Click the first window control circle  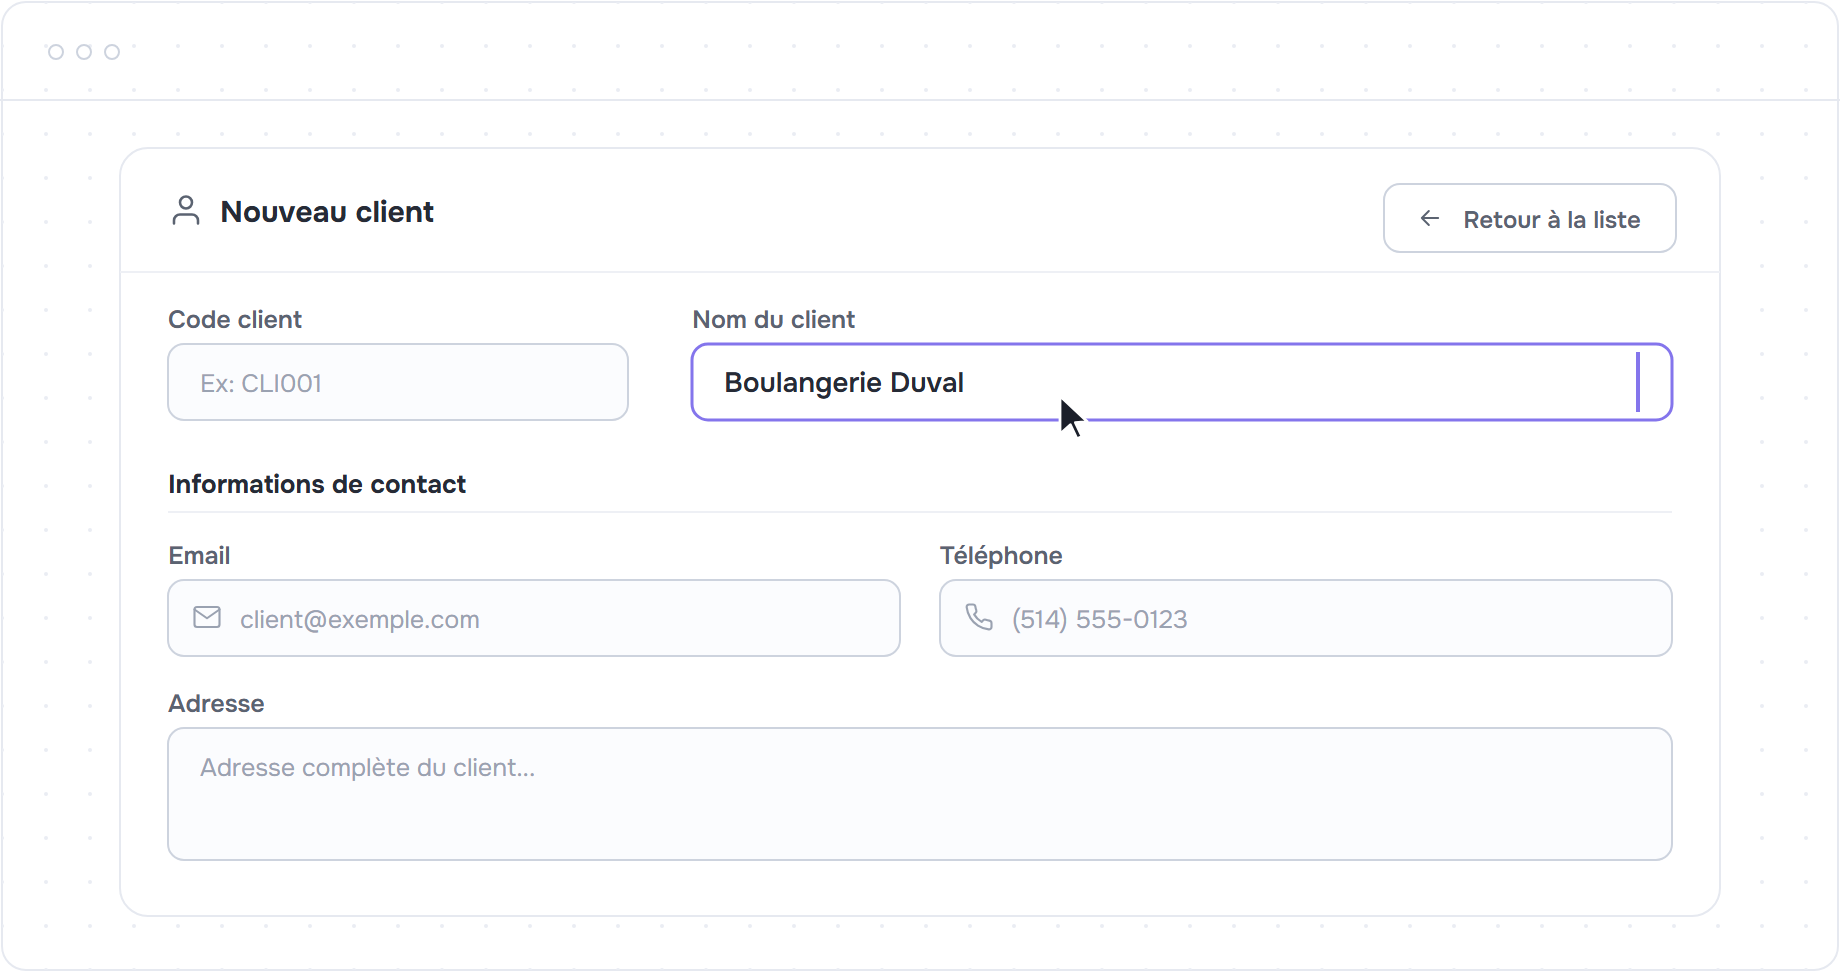point(56,52)
